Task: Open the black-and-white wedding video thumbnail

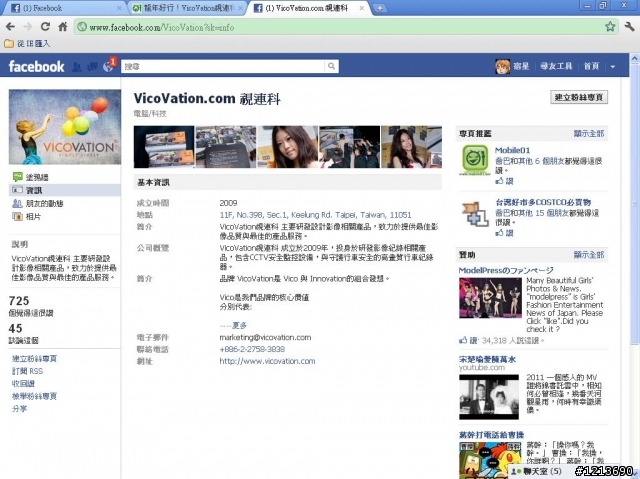Action: tap(489, 397)
